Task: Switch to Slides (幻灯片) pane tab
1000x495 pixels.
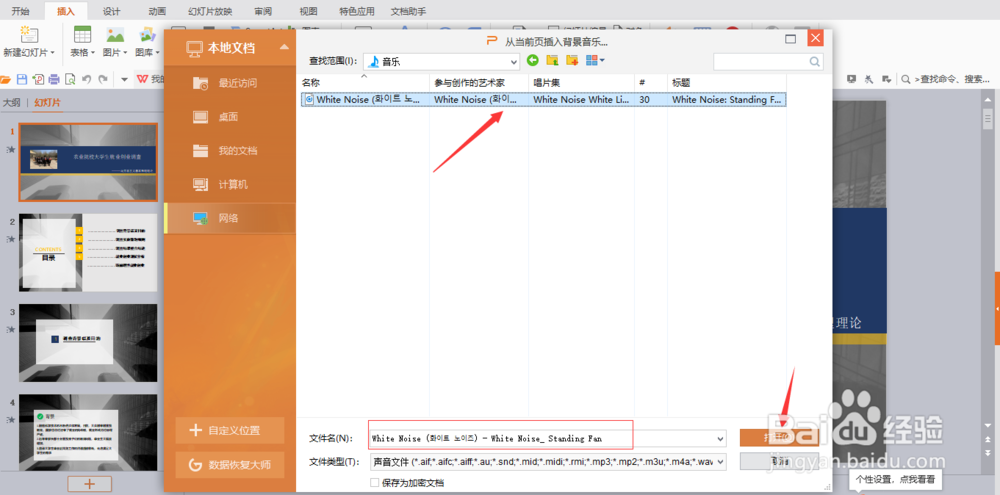Action: (x=48, y=103)
